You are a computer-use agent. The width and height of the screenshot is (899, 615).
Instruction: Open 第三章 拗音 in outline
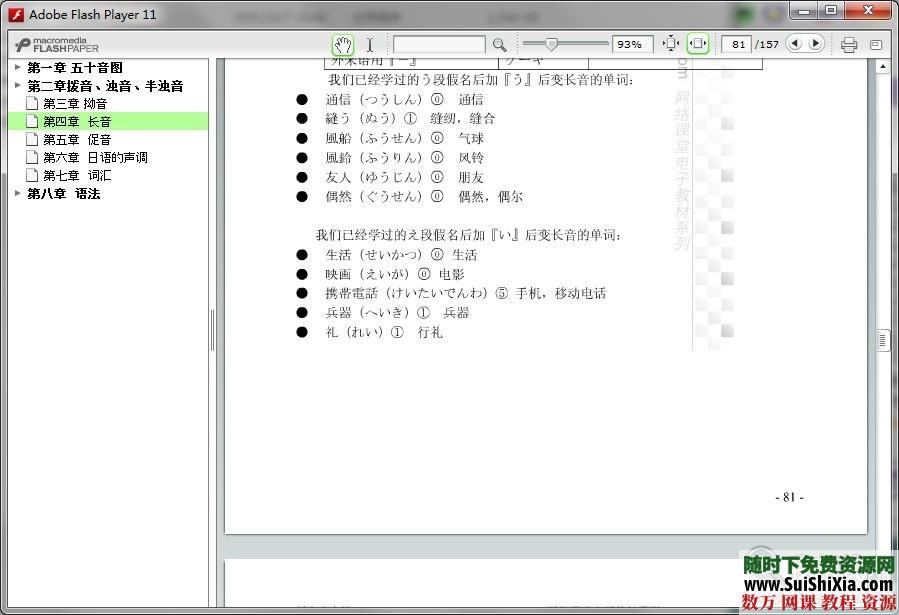tap(75, 104)
